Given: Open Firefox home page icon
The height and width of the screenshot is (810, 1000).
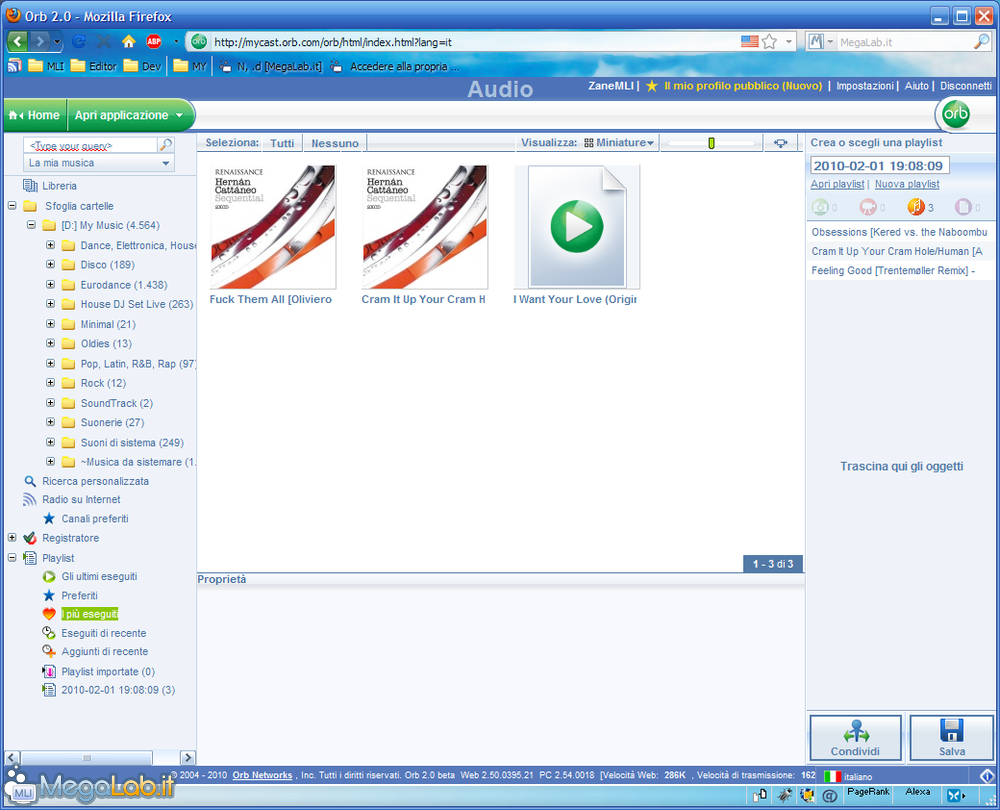Looking at the screenshot, I should click(x=129, y=42).
